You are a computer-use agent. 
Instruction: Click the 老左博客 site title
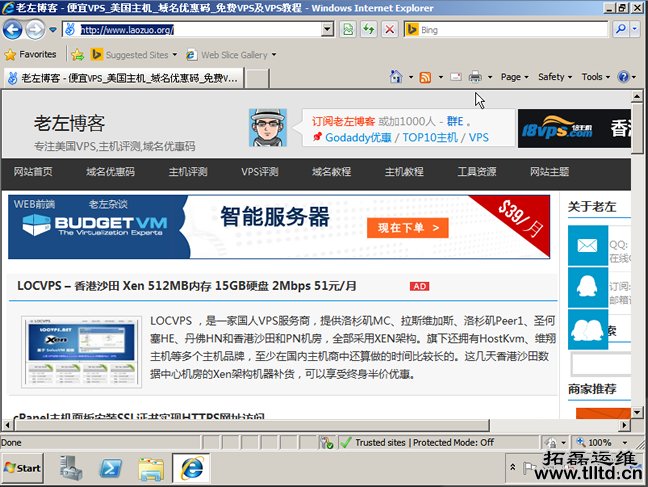tap(69, 124)
